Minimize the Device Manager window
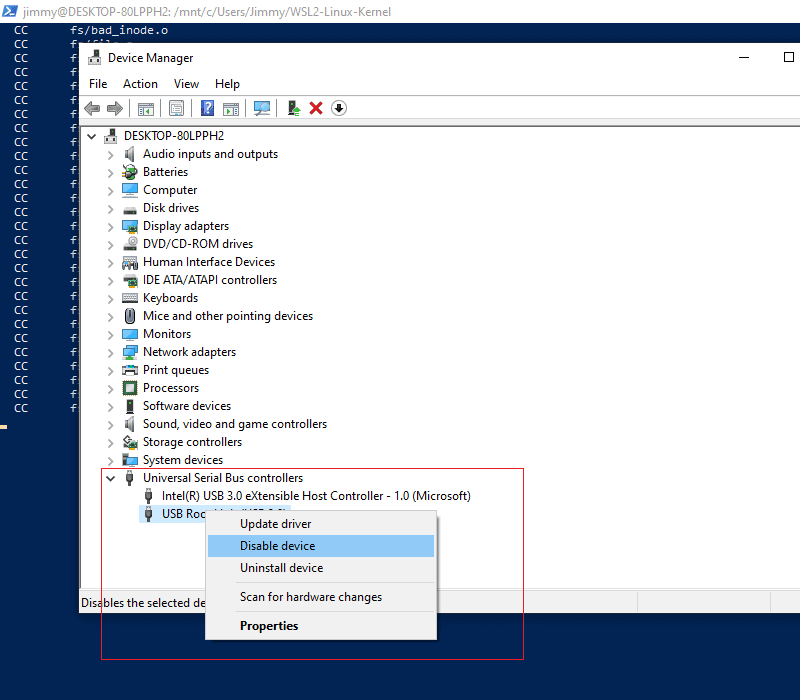The width and height of the screenshot is (800, 700). coord(744,57)
